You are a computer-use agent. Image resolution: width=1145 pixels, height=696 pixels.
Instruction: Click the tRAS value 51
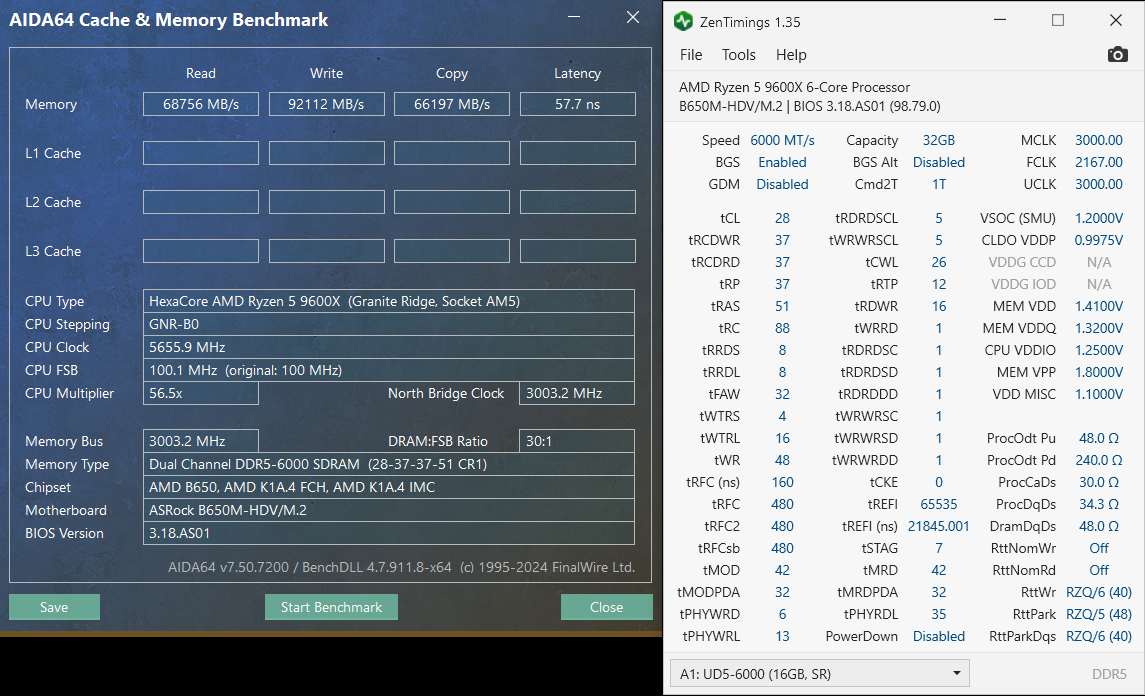tap(782, 306)
